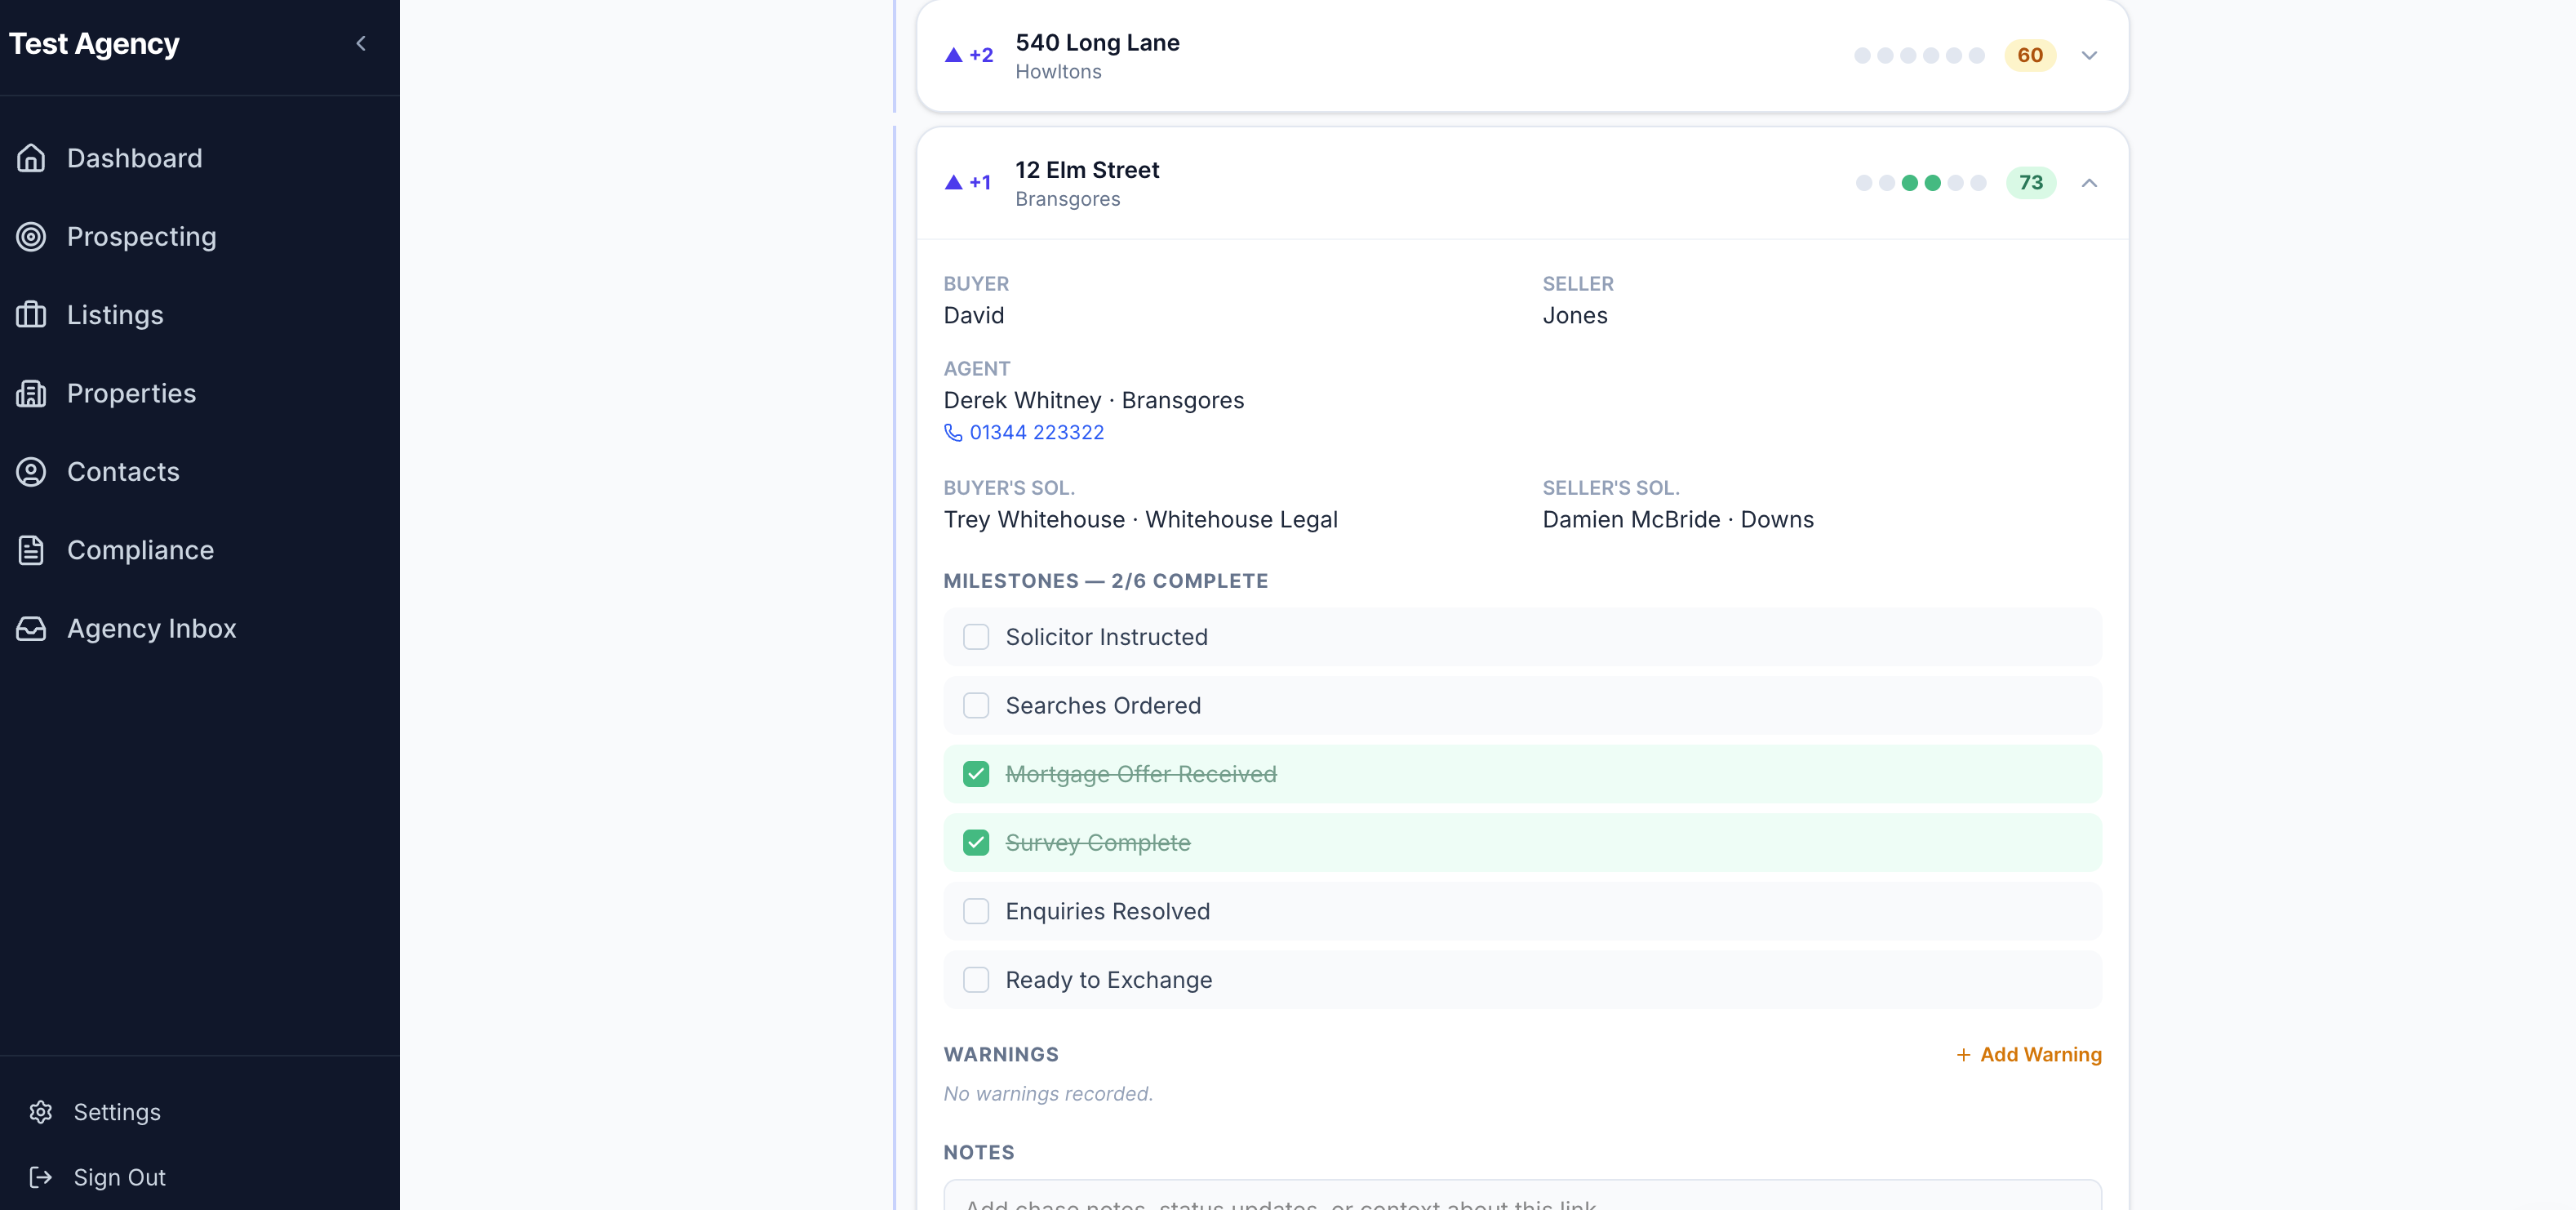The height and width of the screenshot is (1210, 2576).
Task: Tick the Ready to Exchange checkbox
Action: (x=976, y=980)
